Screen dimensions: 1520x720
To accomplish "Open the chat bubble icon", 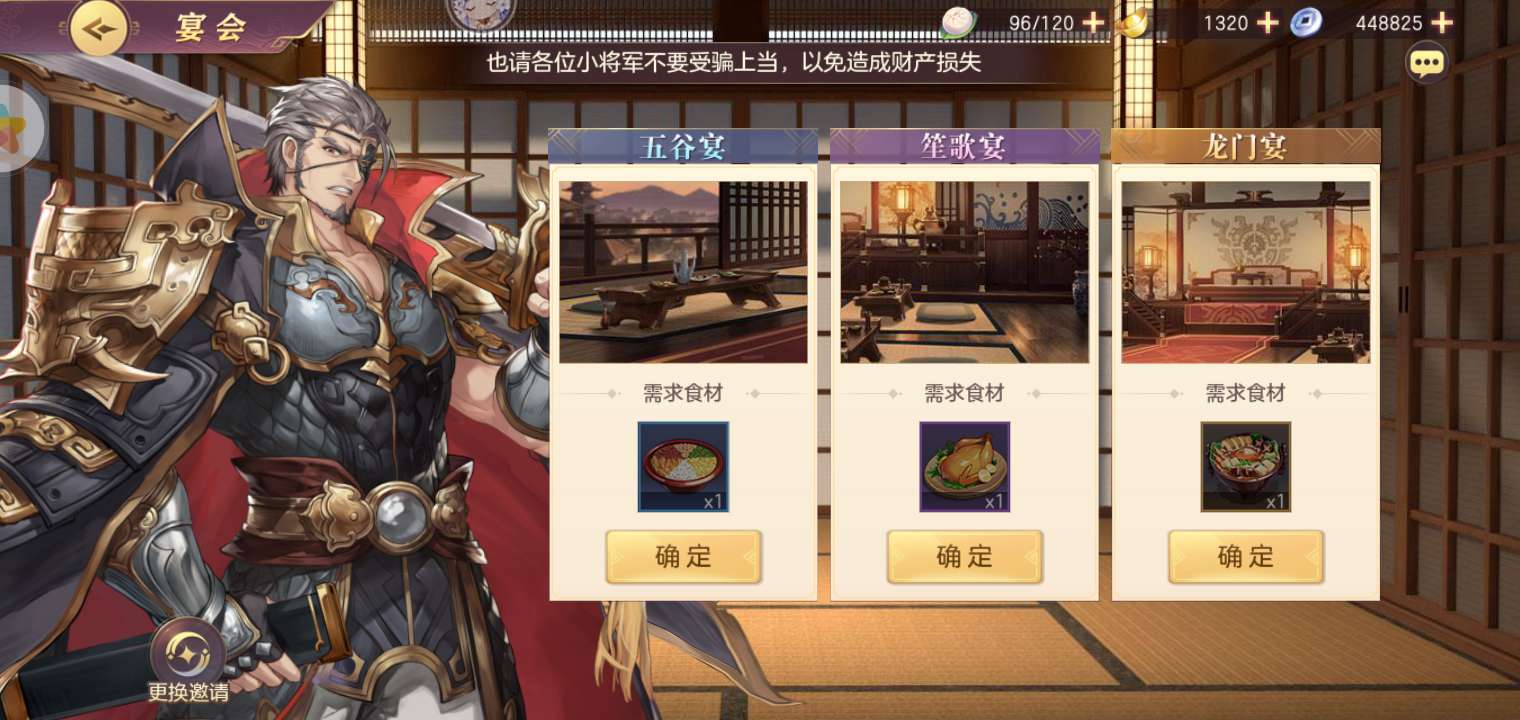I will (1426, 63).
